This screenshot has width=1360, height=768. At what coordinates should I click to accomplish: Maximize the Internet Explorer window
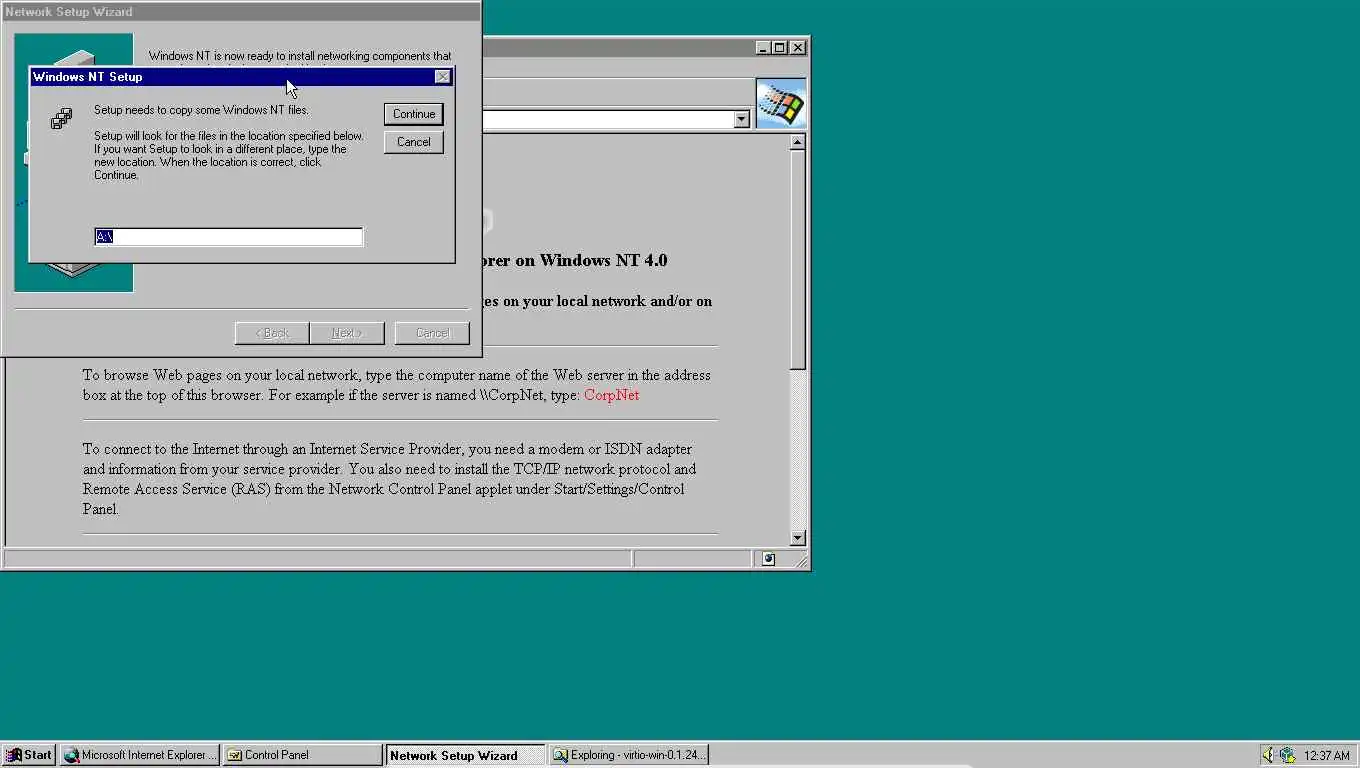click(x=780, y=47)
